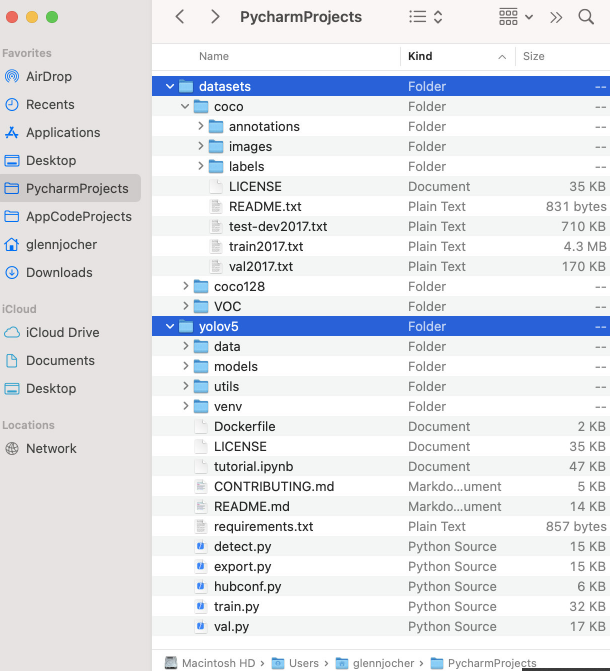Open iCloud Drive in the sidebar
This screenshot has height=671, width=610.
[x=62, y=333]
